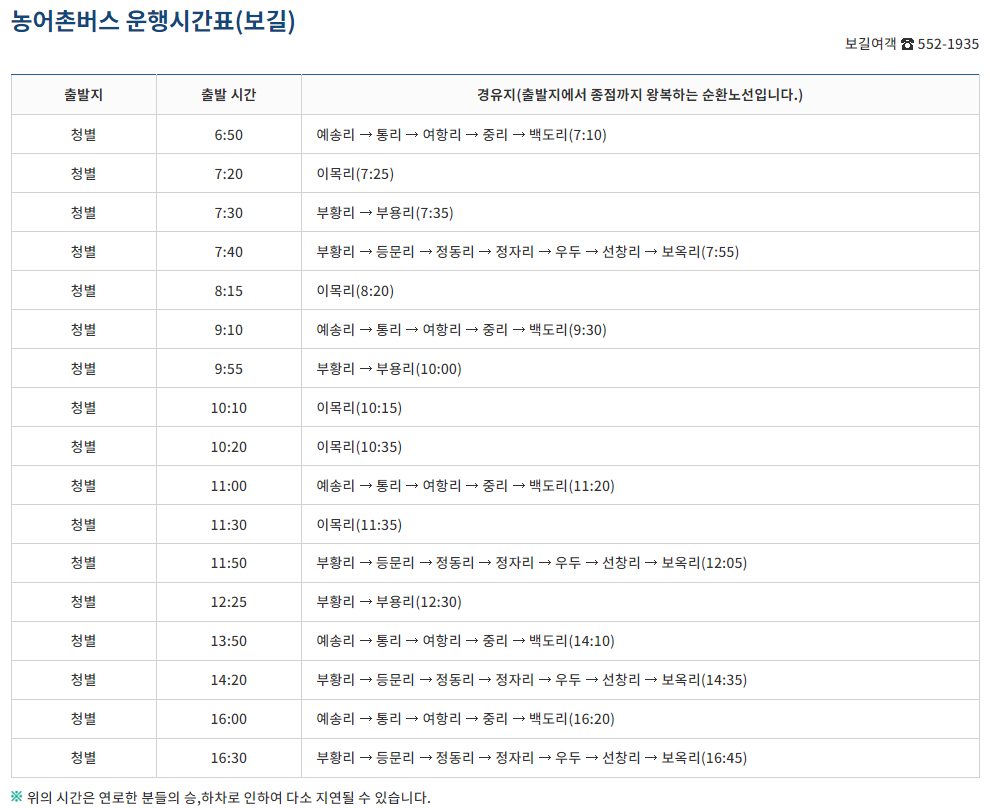Click departure time 16:00
The image size is (990, 808).
[x=229, y=719]
